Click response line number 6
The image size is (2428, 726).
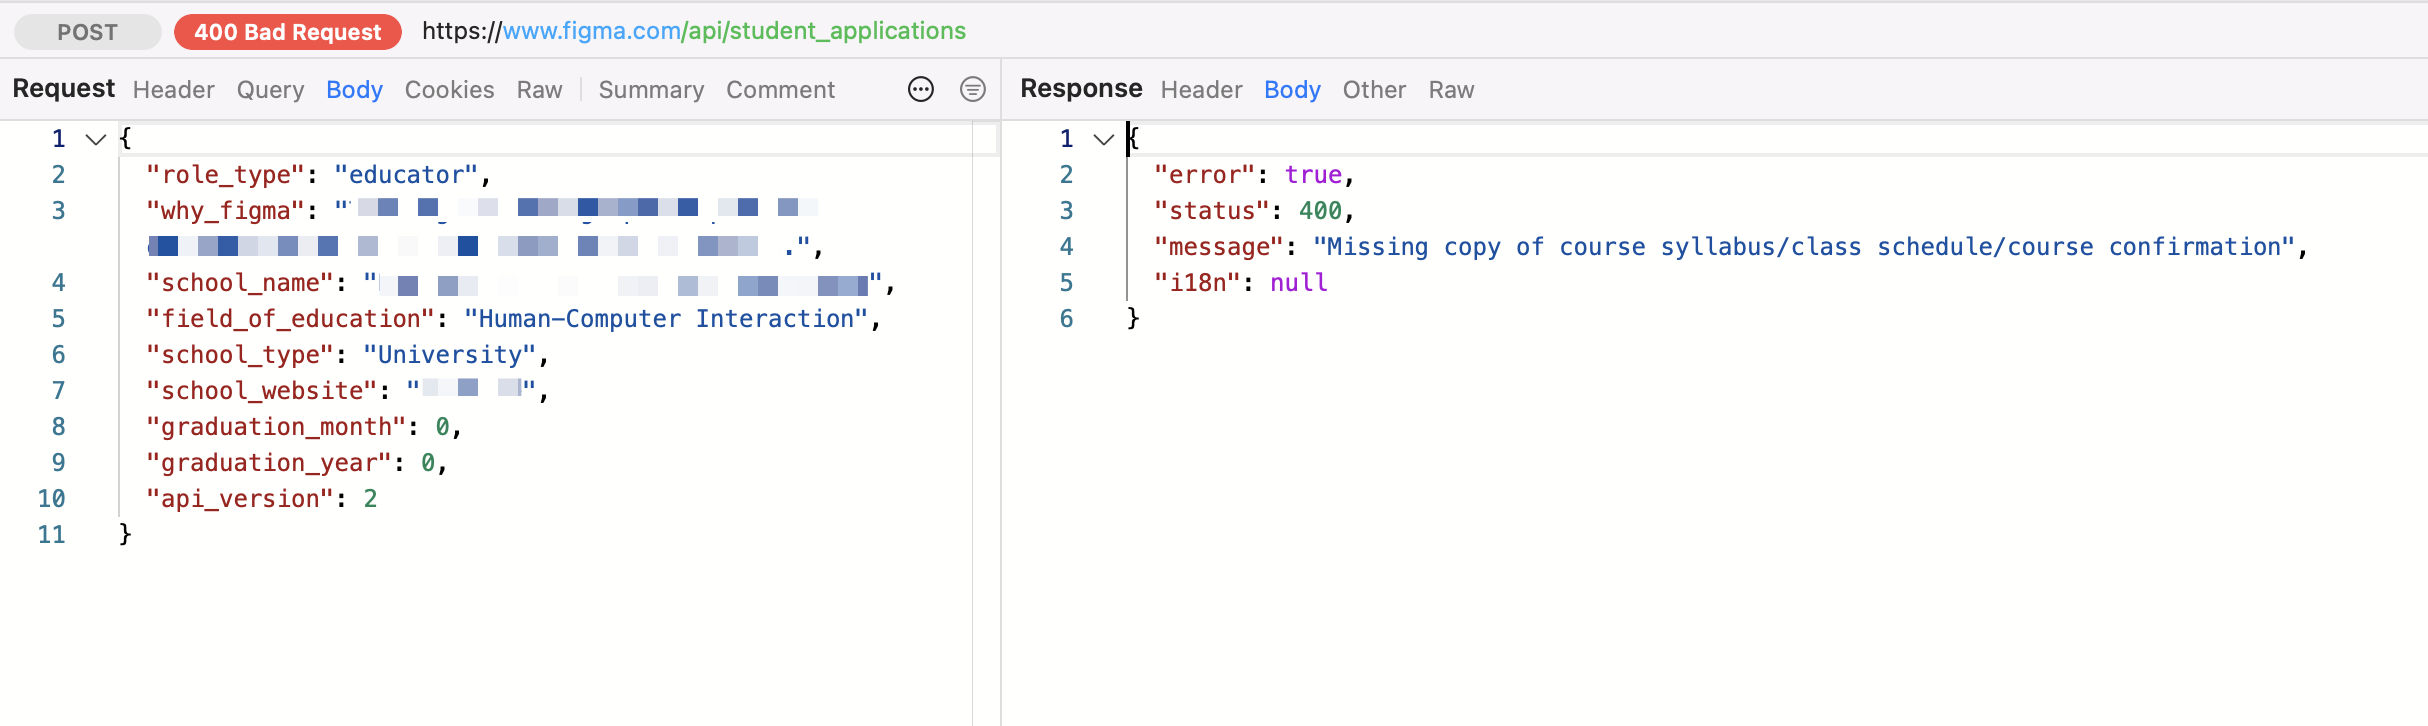[x=1066, y=319]
